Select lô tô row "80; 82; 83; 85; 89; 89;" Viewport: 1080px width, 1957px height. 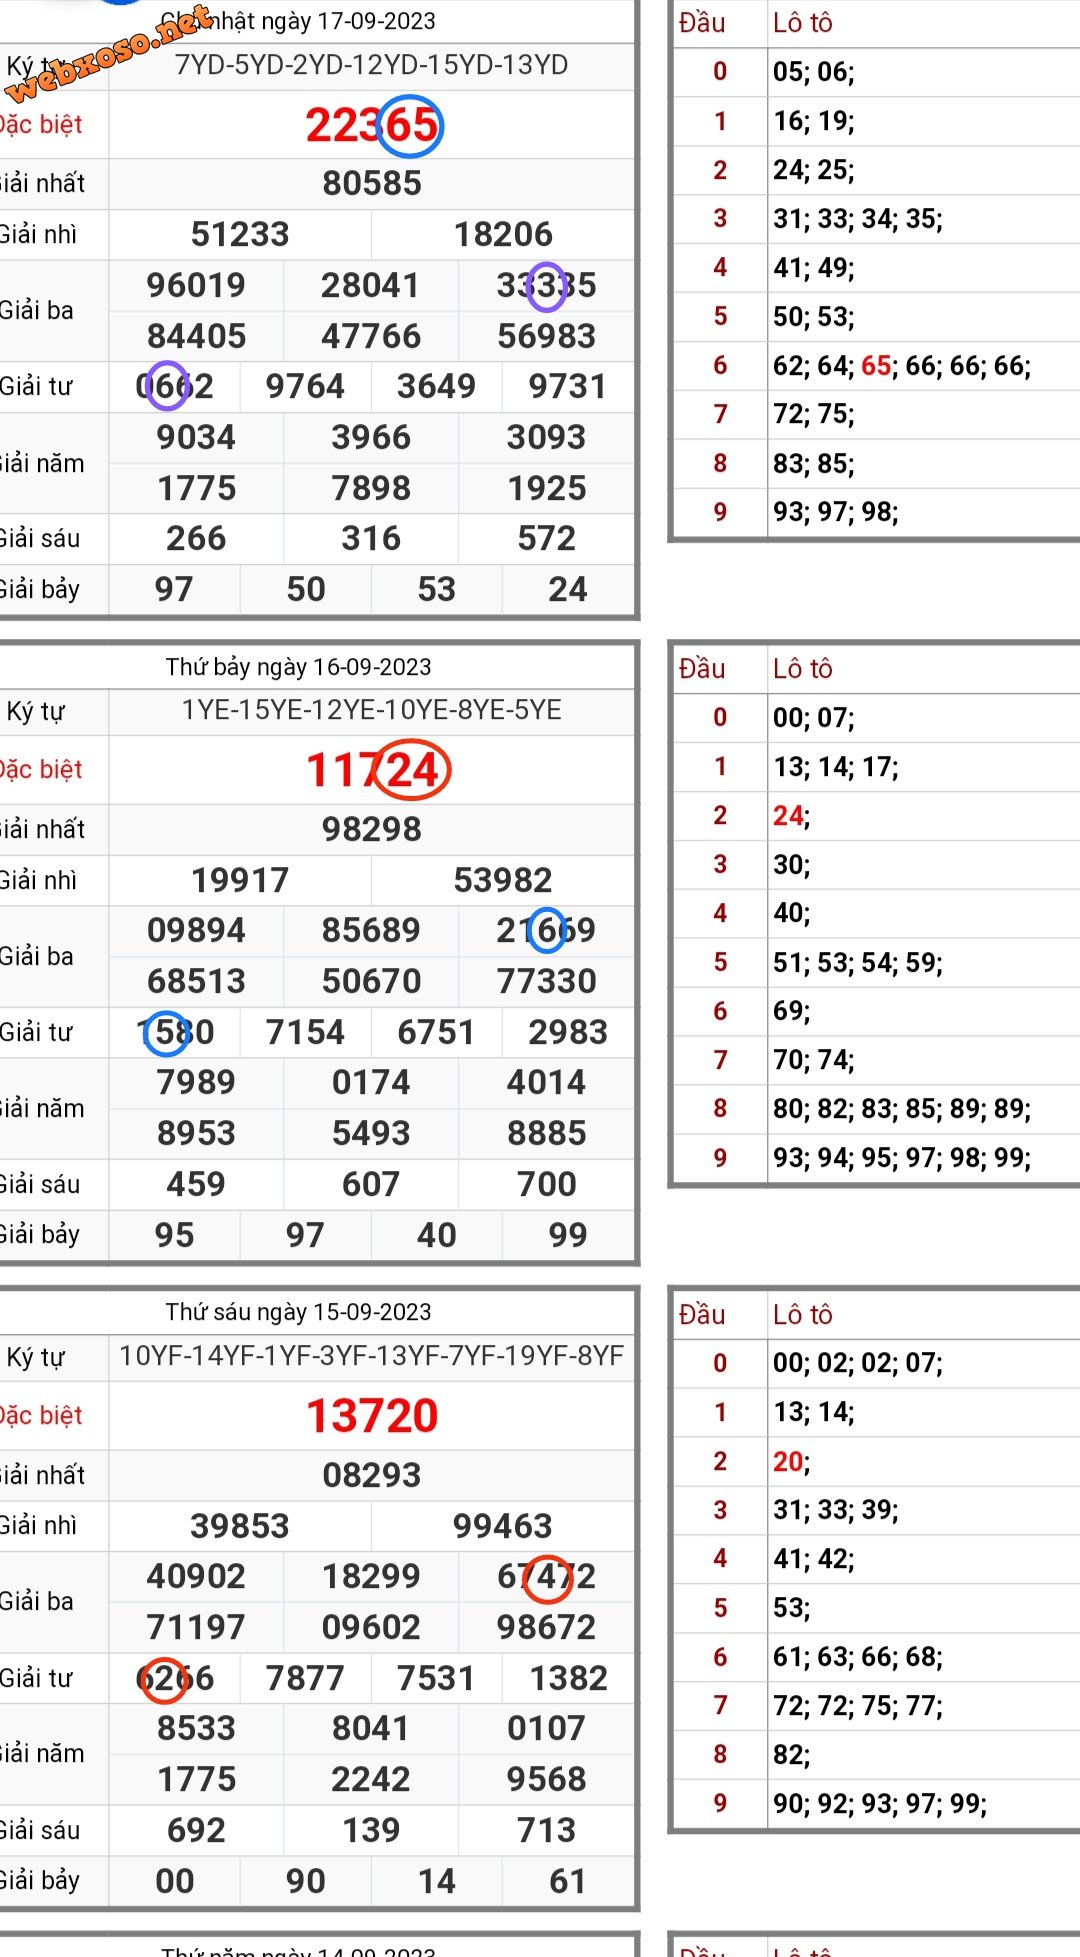(x=901, y=1109)
